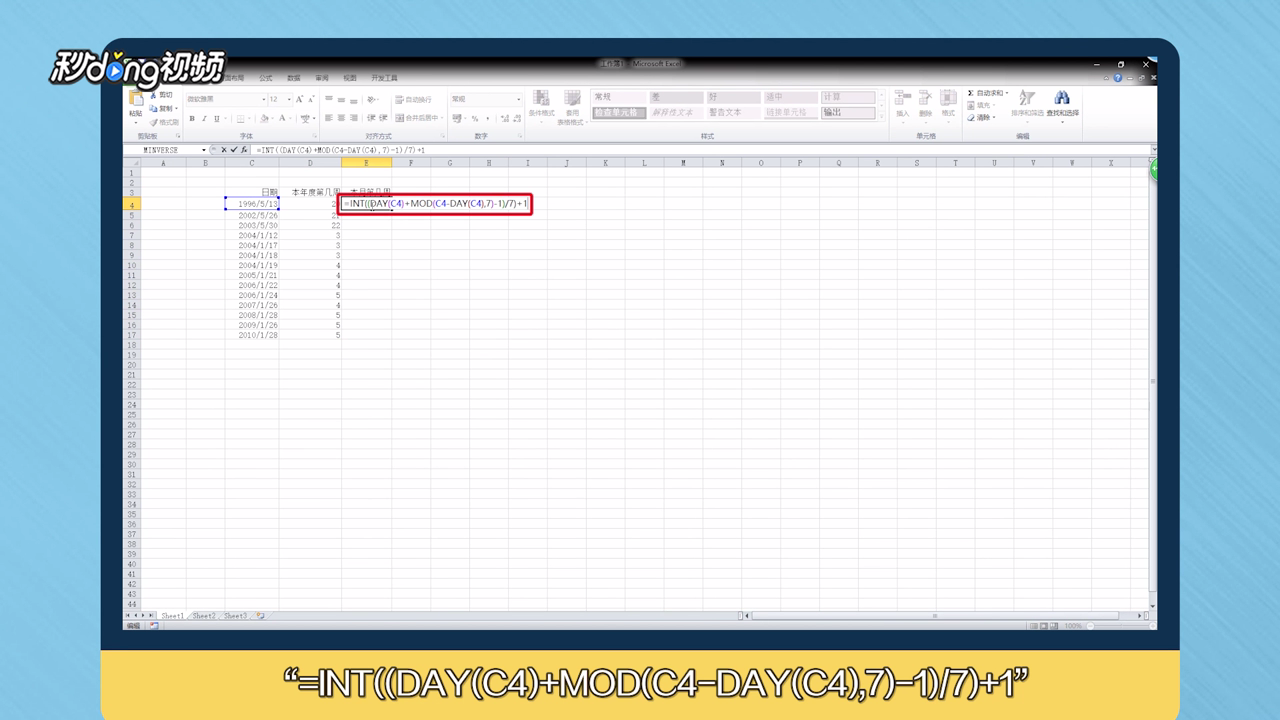Toggle bold formatting
The height and width of the screenshot is (720, 1280).
pos(192,118)
